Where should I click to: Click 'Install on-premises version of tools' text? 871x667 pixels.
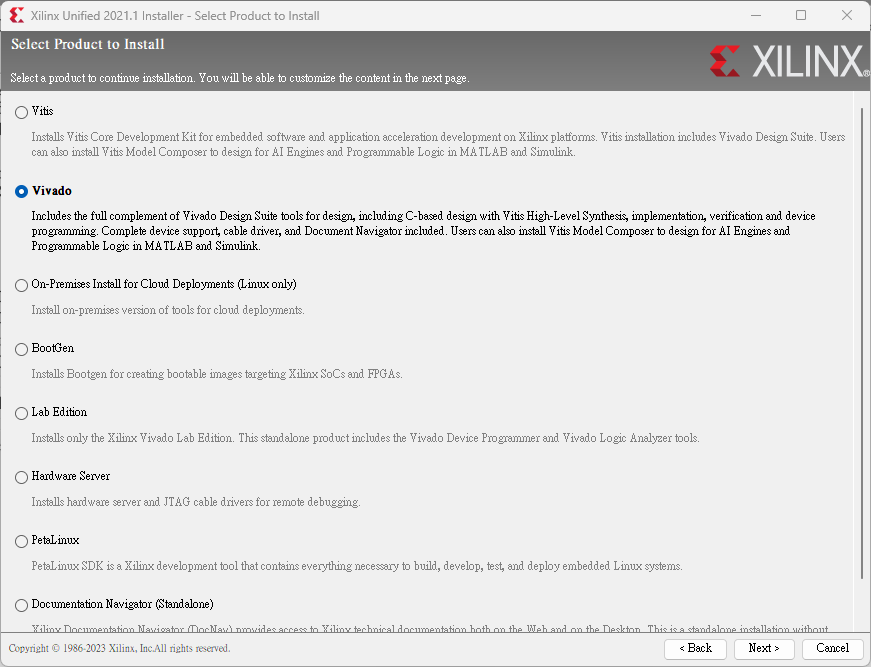click(x=168, y=310)
